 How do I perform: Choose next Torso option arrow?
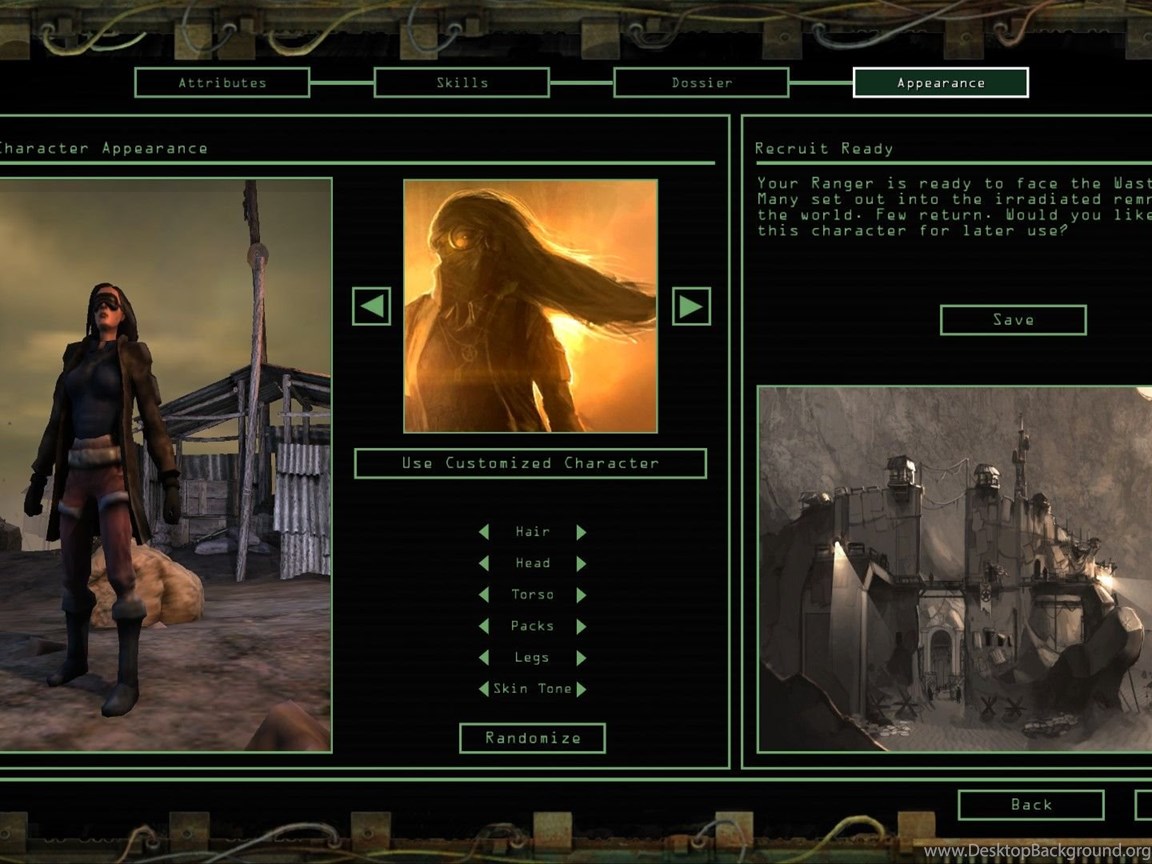(581, 595)
